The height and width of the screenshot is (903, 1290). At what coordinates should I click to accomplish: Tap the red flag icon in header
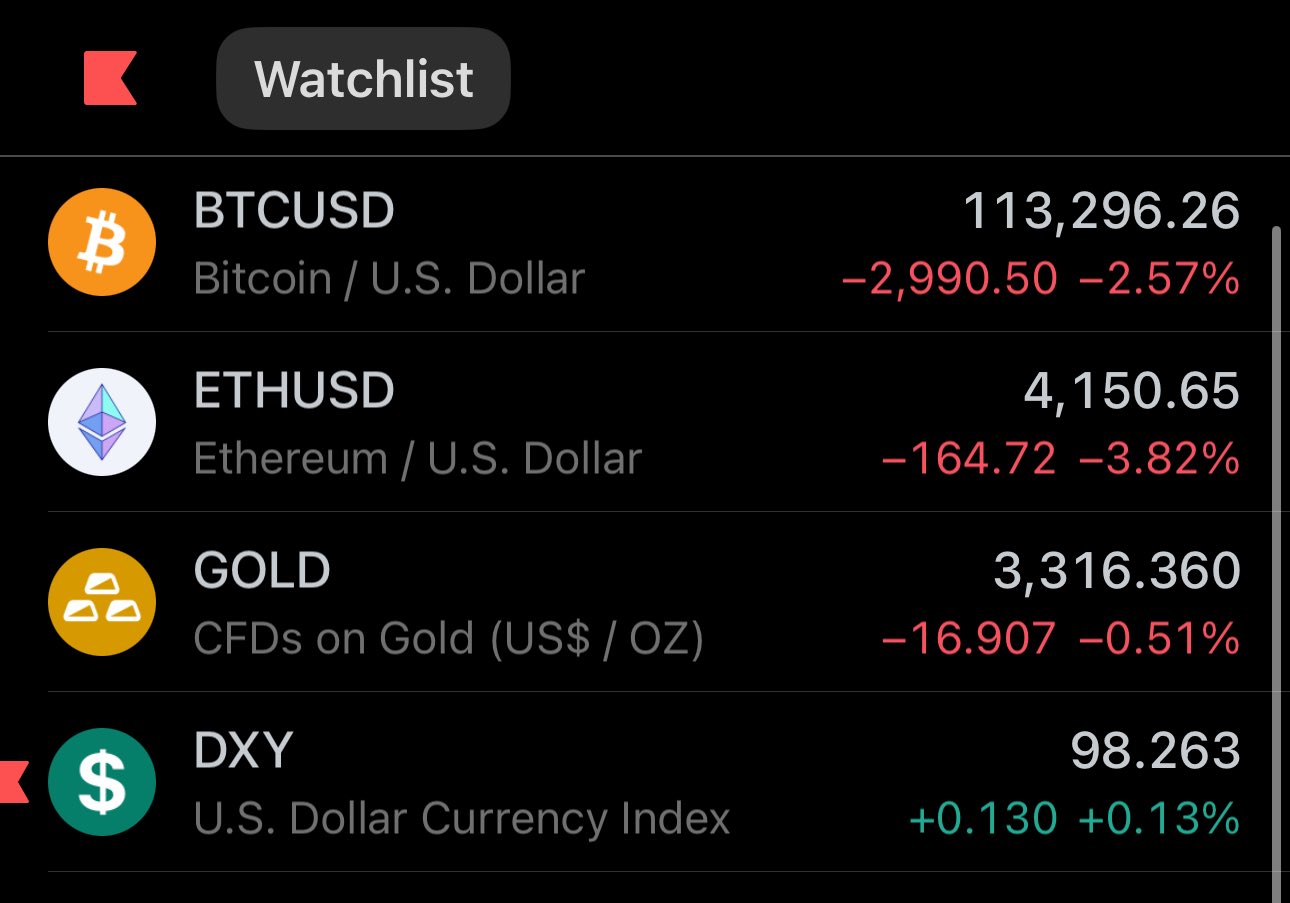coord(110,79)
